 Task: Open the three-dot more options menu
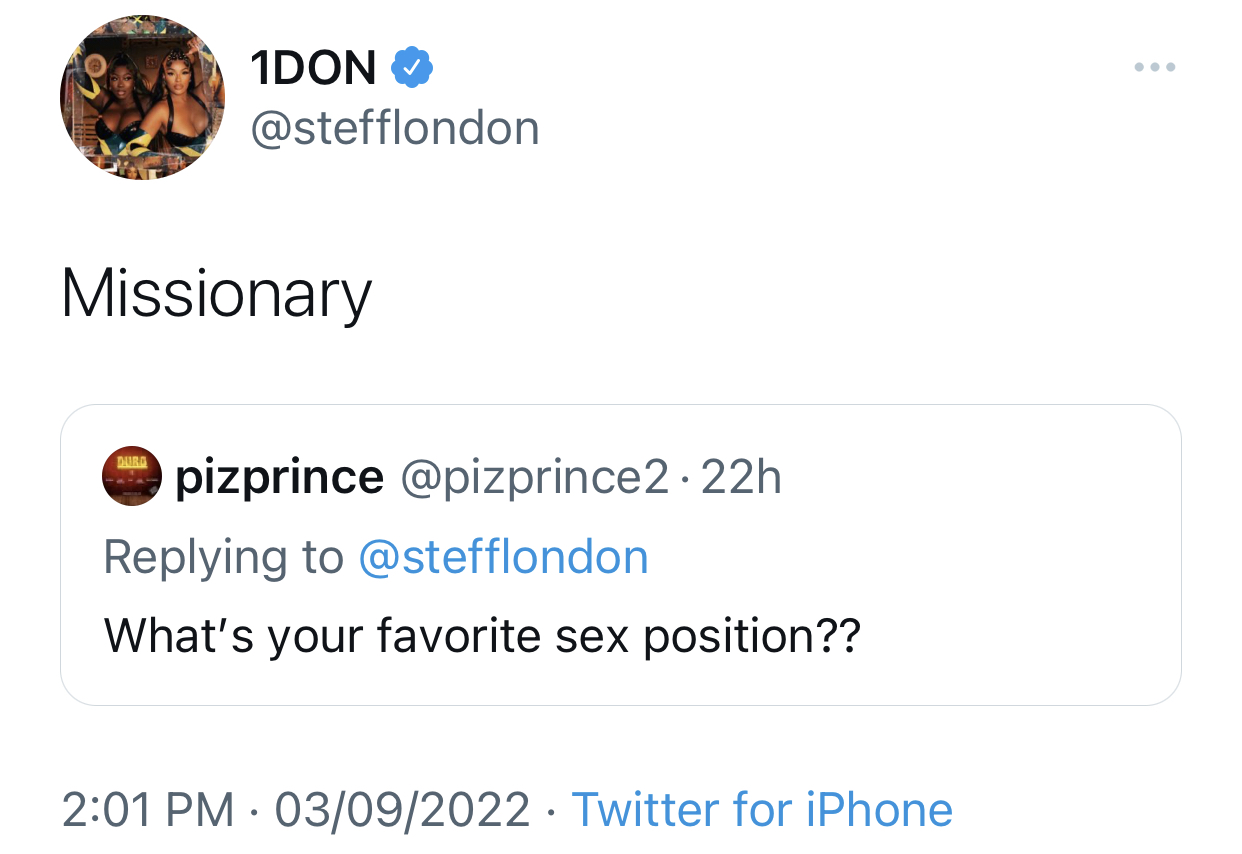[x=1155, y=68]
